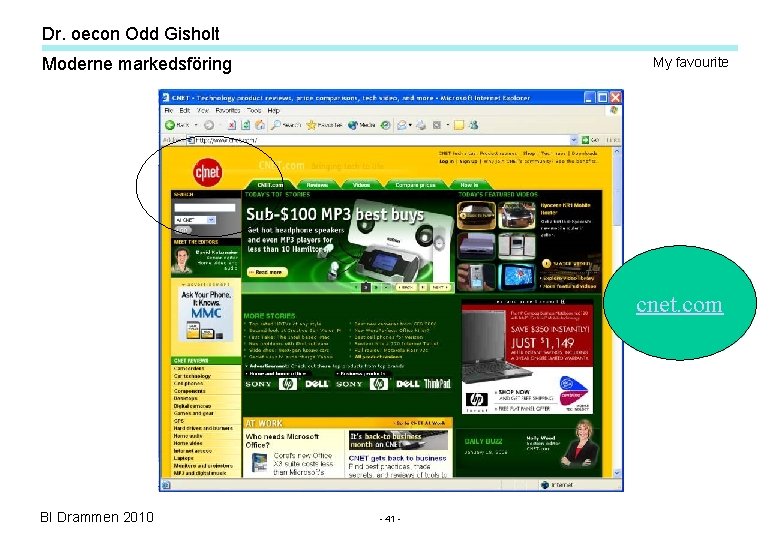Screen dimensions: 780x540
Task: Open the flat TV featured video thumbnail
Action: click(x=517, y=276)
